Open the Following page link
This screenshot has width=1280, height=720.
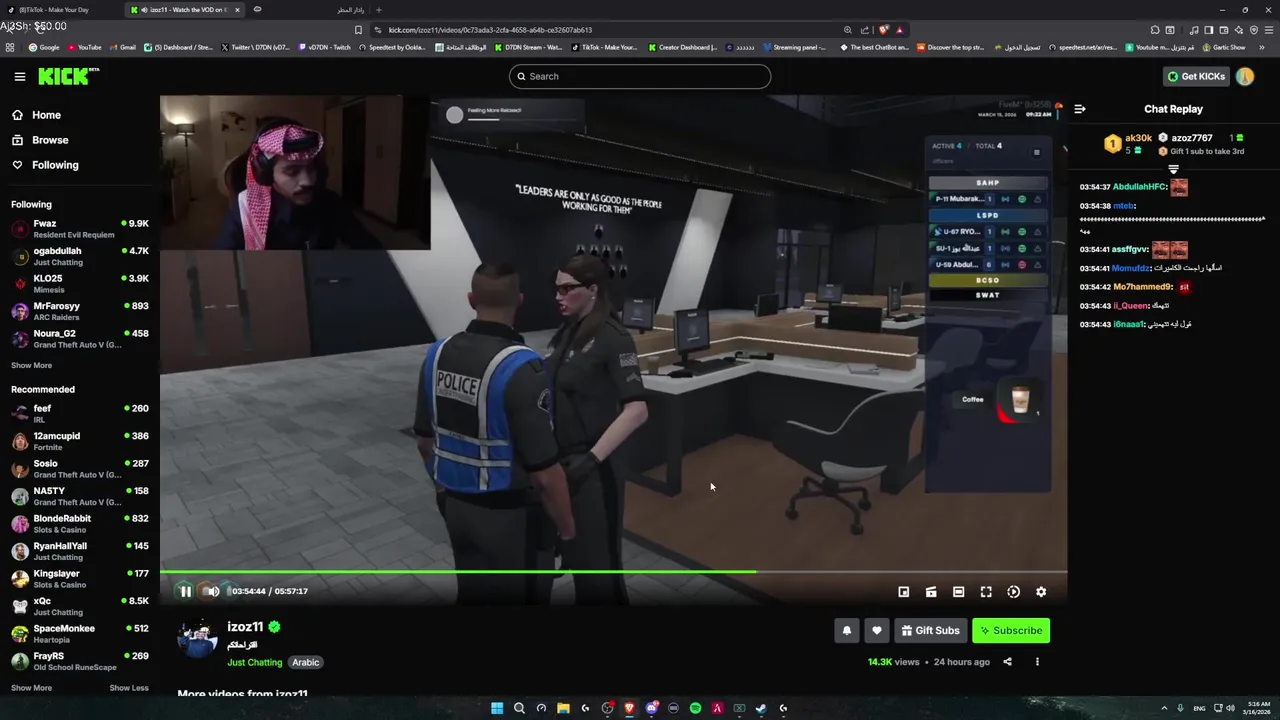pyautogui.click(x=45, y=165)
